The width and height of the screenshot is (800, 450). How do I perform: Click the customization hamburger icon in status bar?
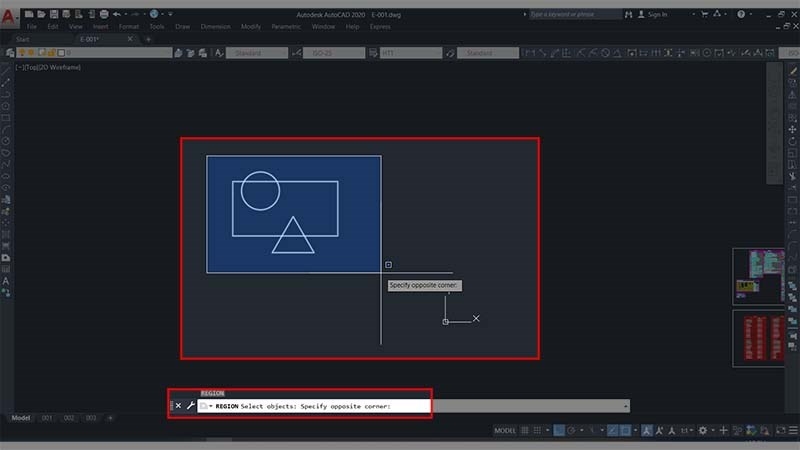click(x=793, y=431)
